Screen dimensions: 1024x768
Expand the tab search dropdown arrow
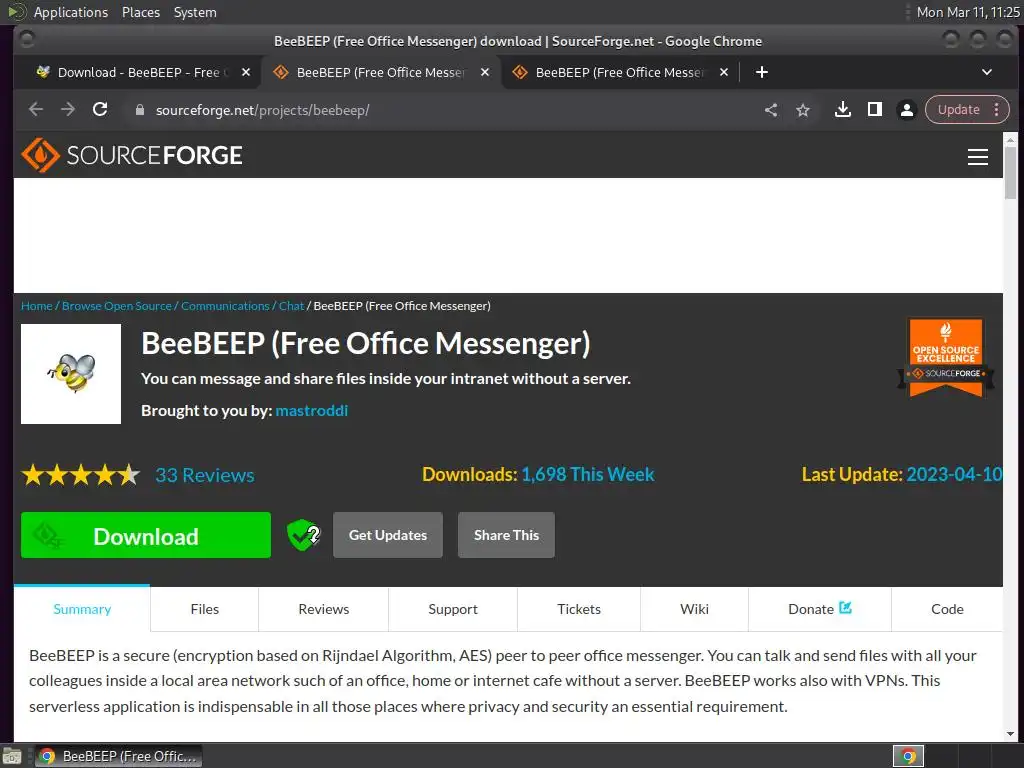(x=987, y=72)
